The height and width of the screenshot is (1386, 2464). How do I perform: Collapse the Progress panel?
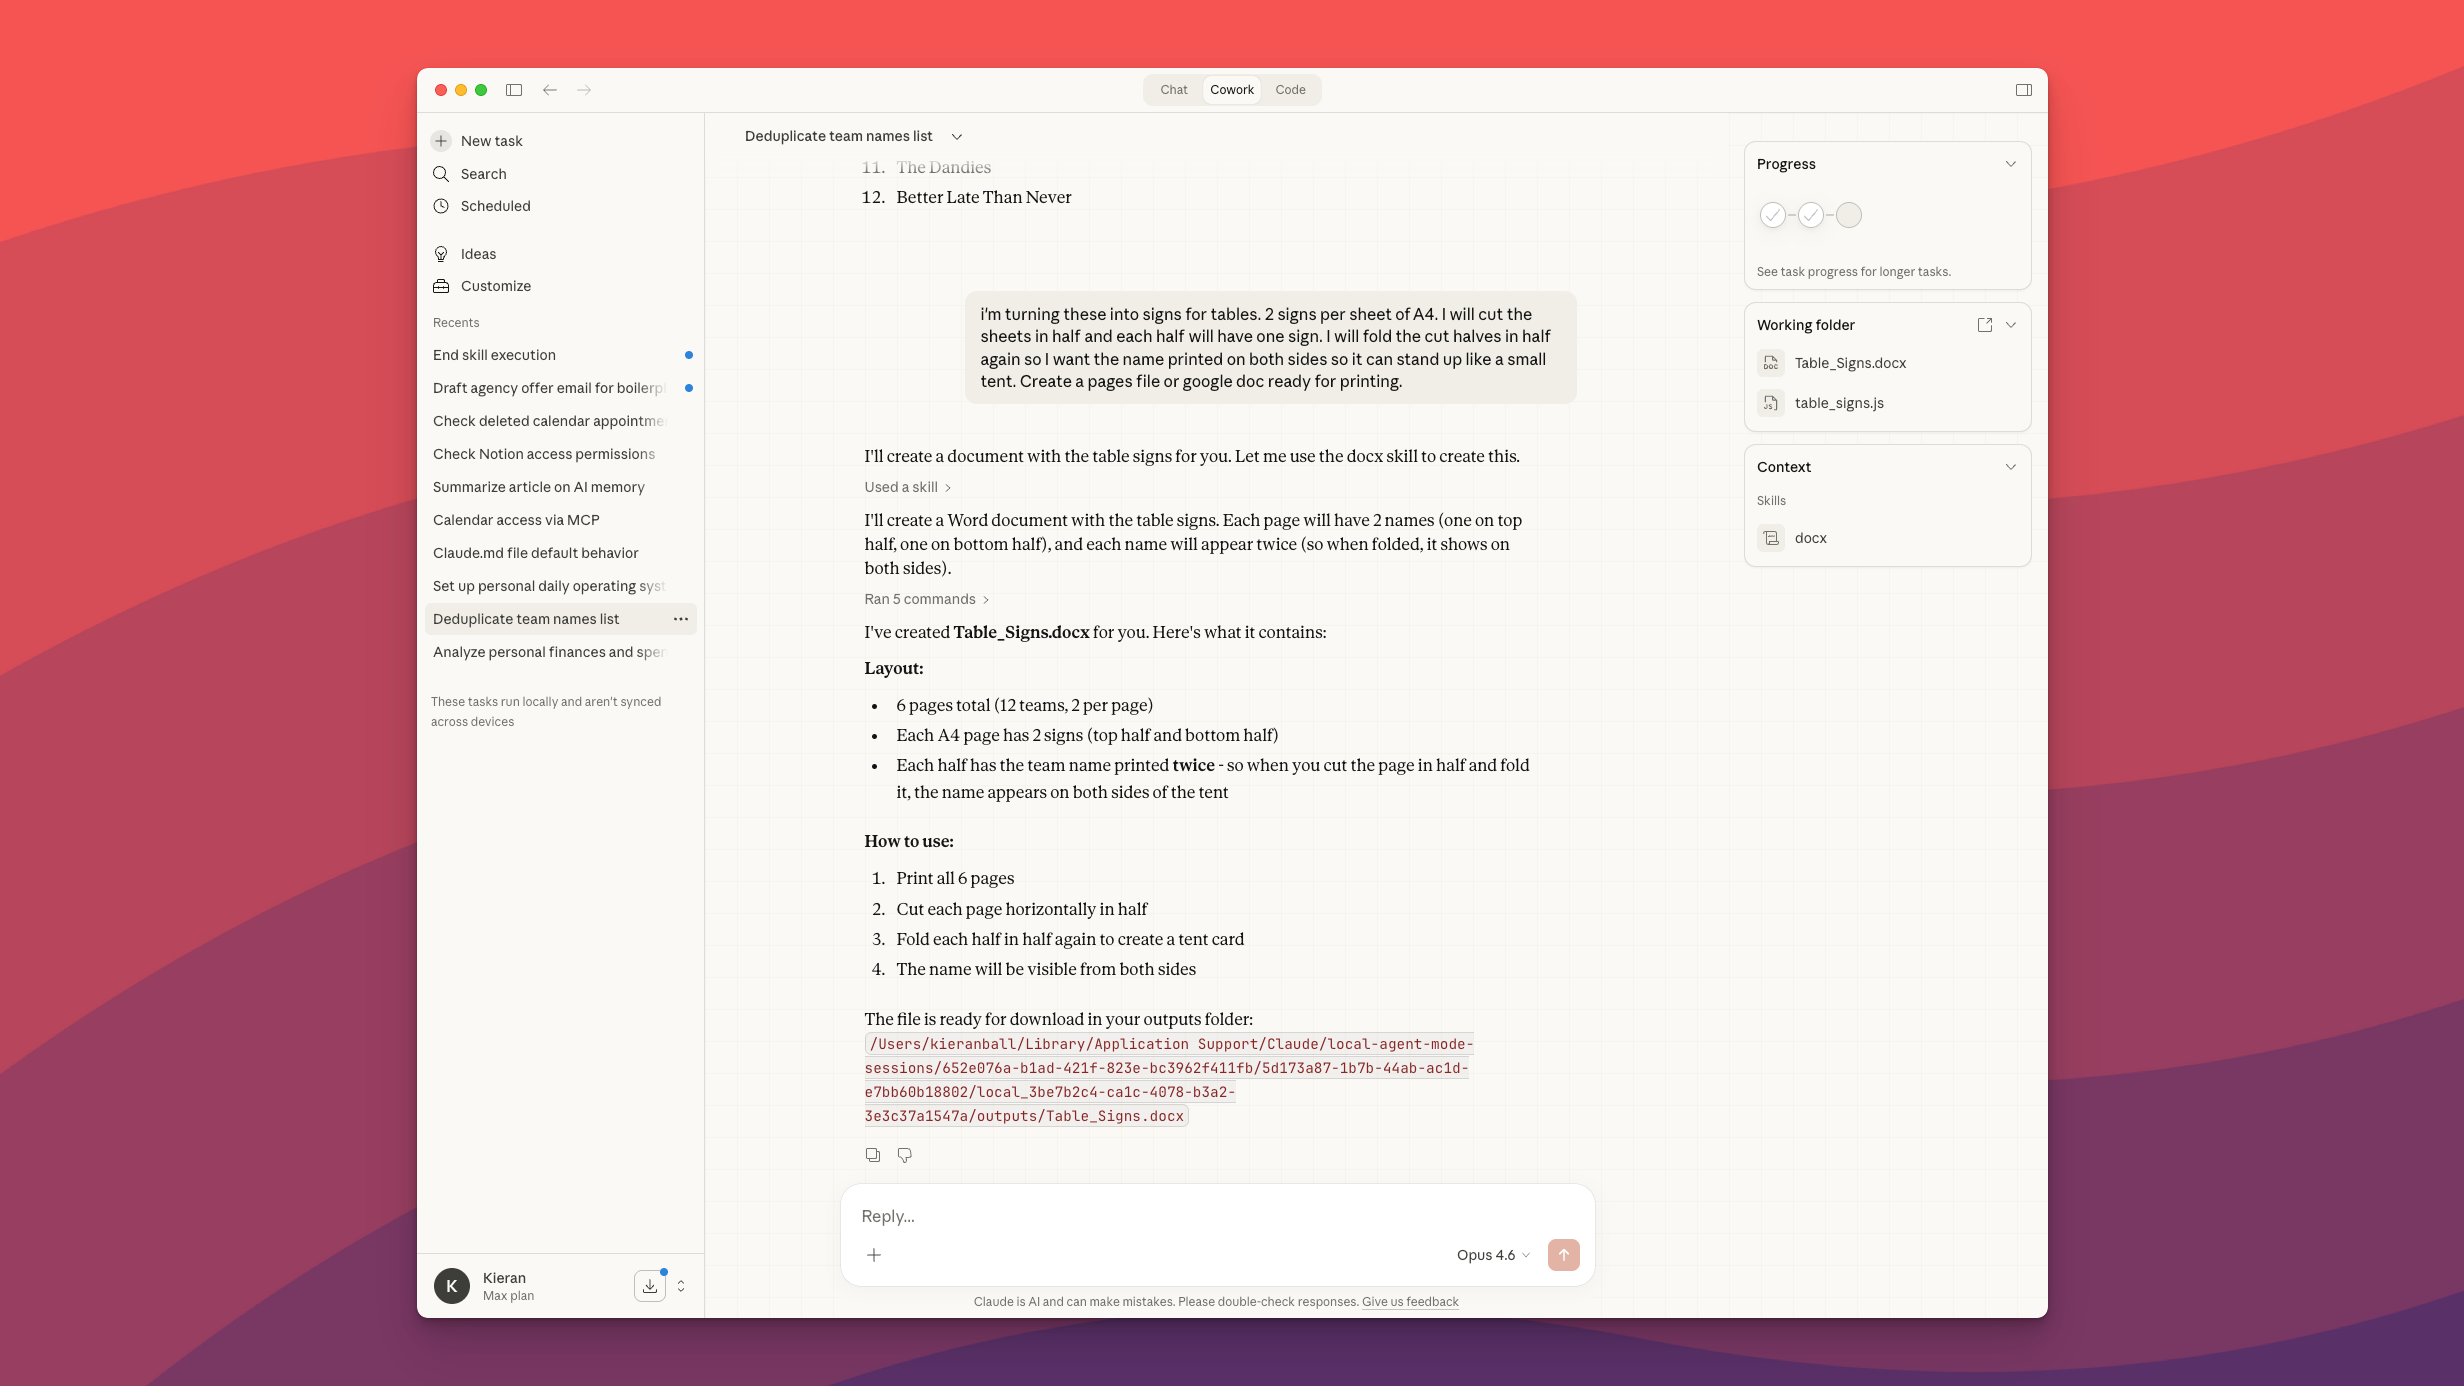coord(2011,164)
